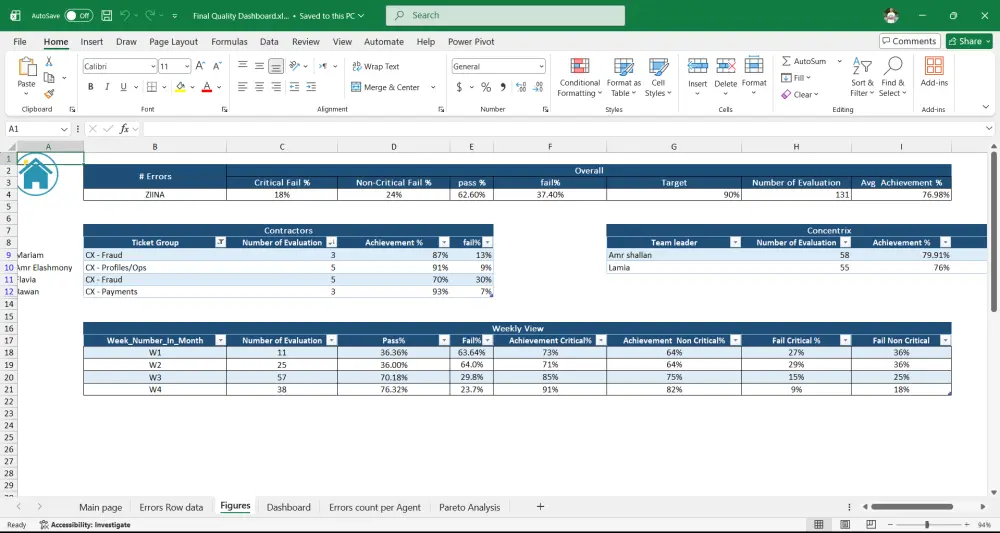Image resolution: width=1000 pixels, height=533 pixels.
Task: Open Sort & Filter menu
Action: coord(862,78)
